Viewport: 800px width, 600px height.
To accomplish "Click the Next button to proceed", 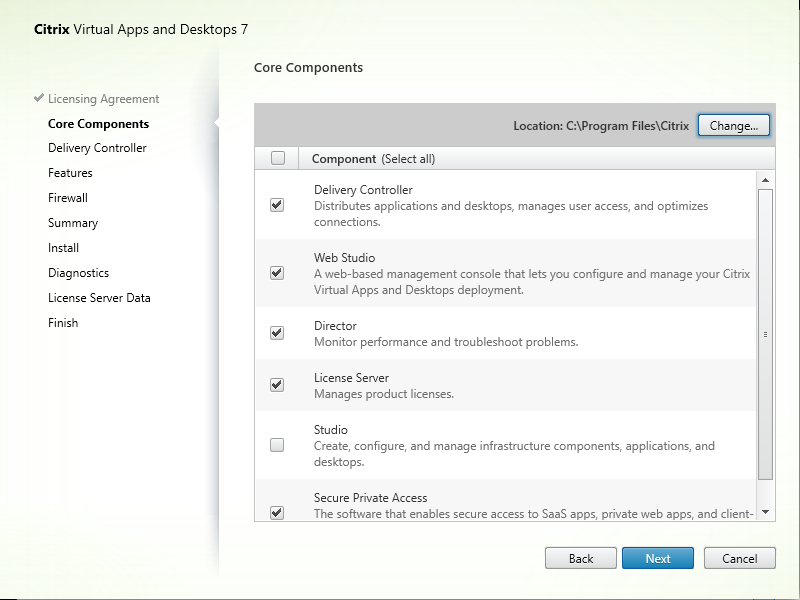I will pos(657,558).
